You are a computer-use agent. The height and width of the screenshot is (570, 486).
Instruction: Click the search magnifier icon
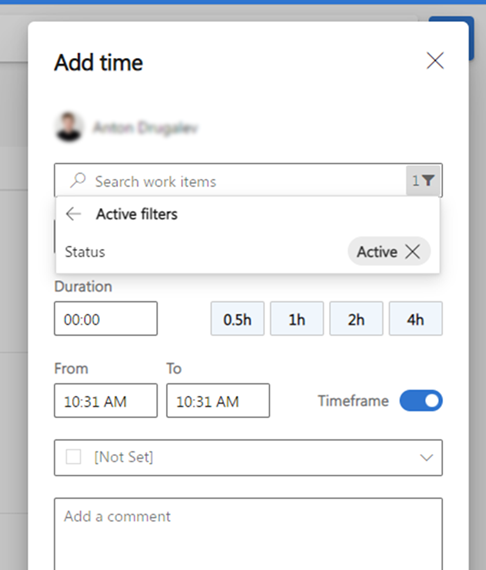coord(78,180)
